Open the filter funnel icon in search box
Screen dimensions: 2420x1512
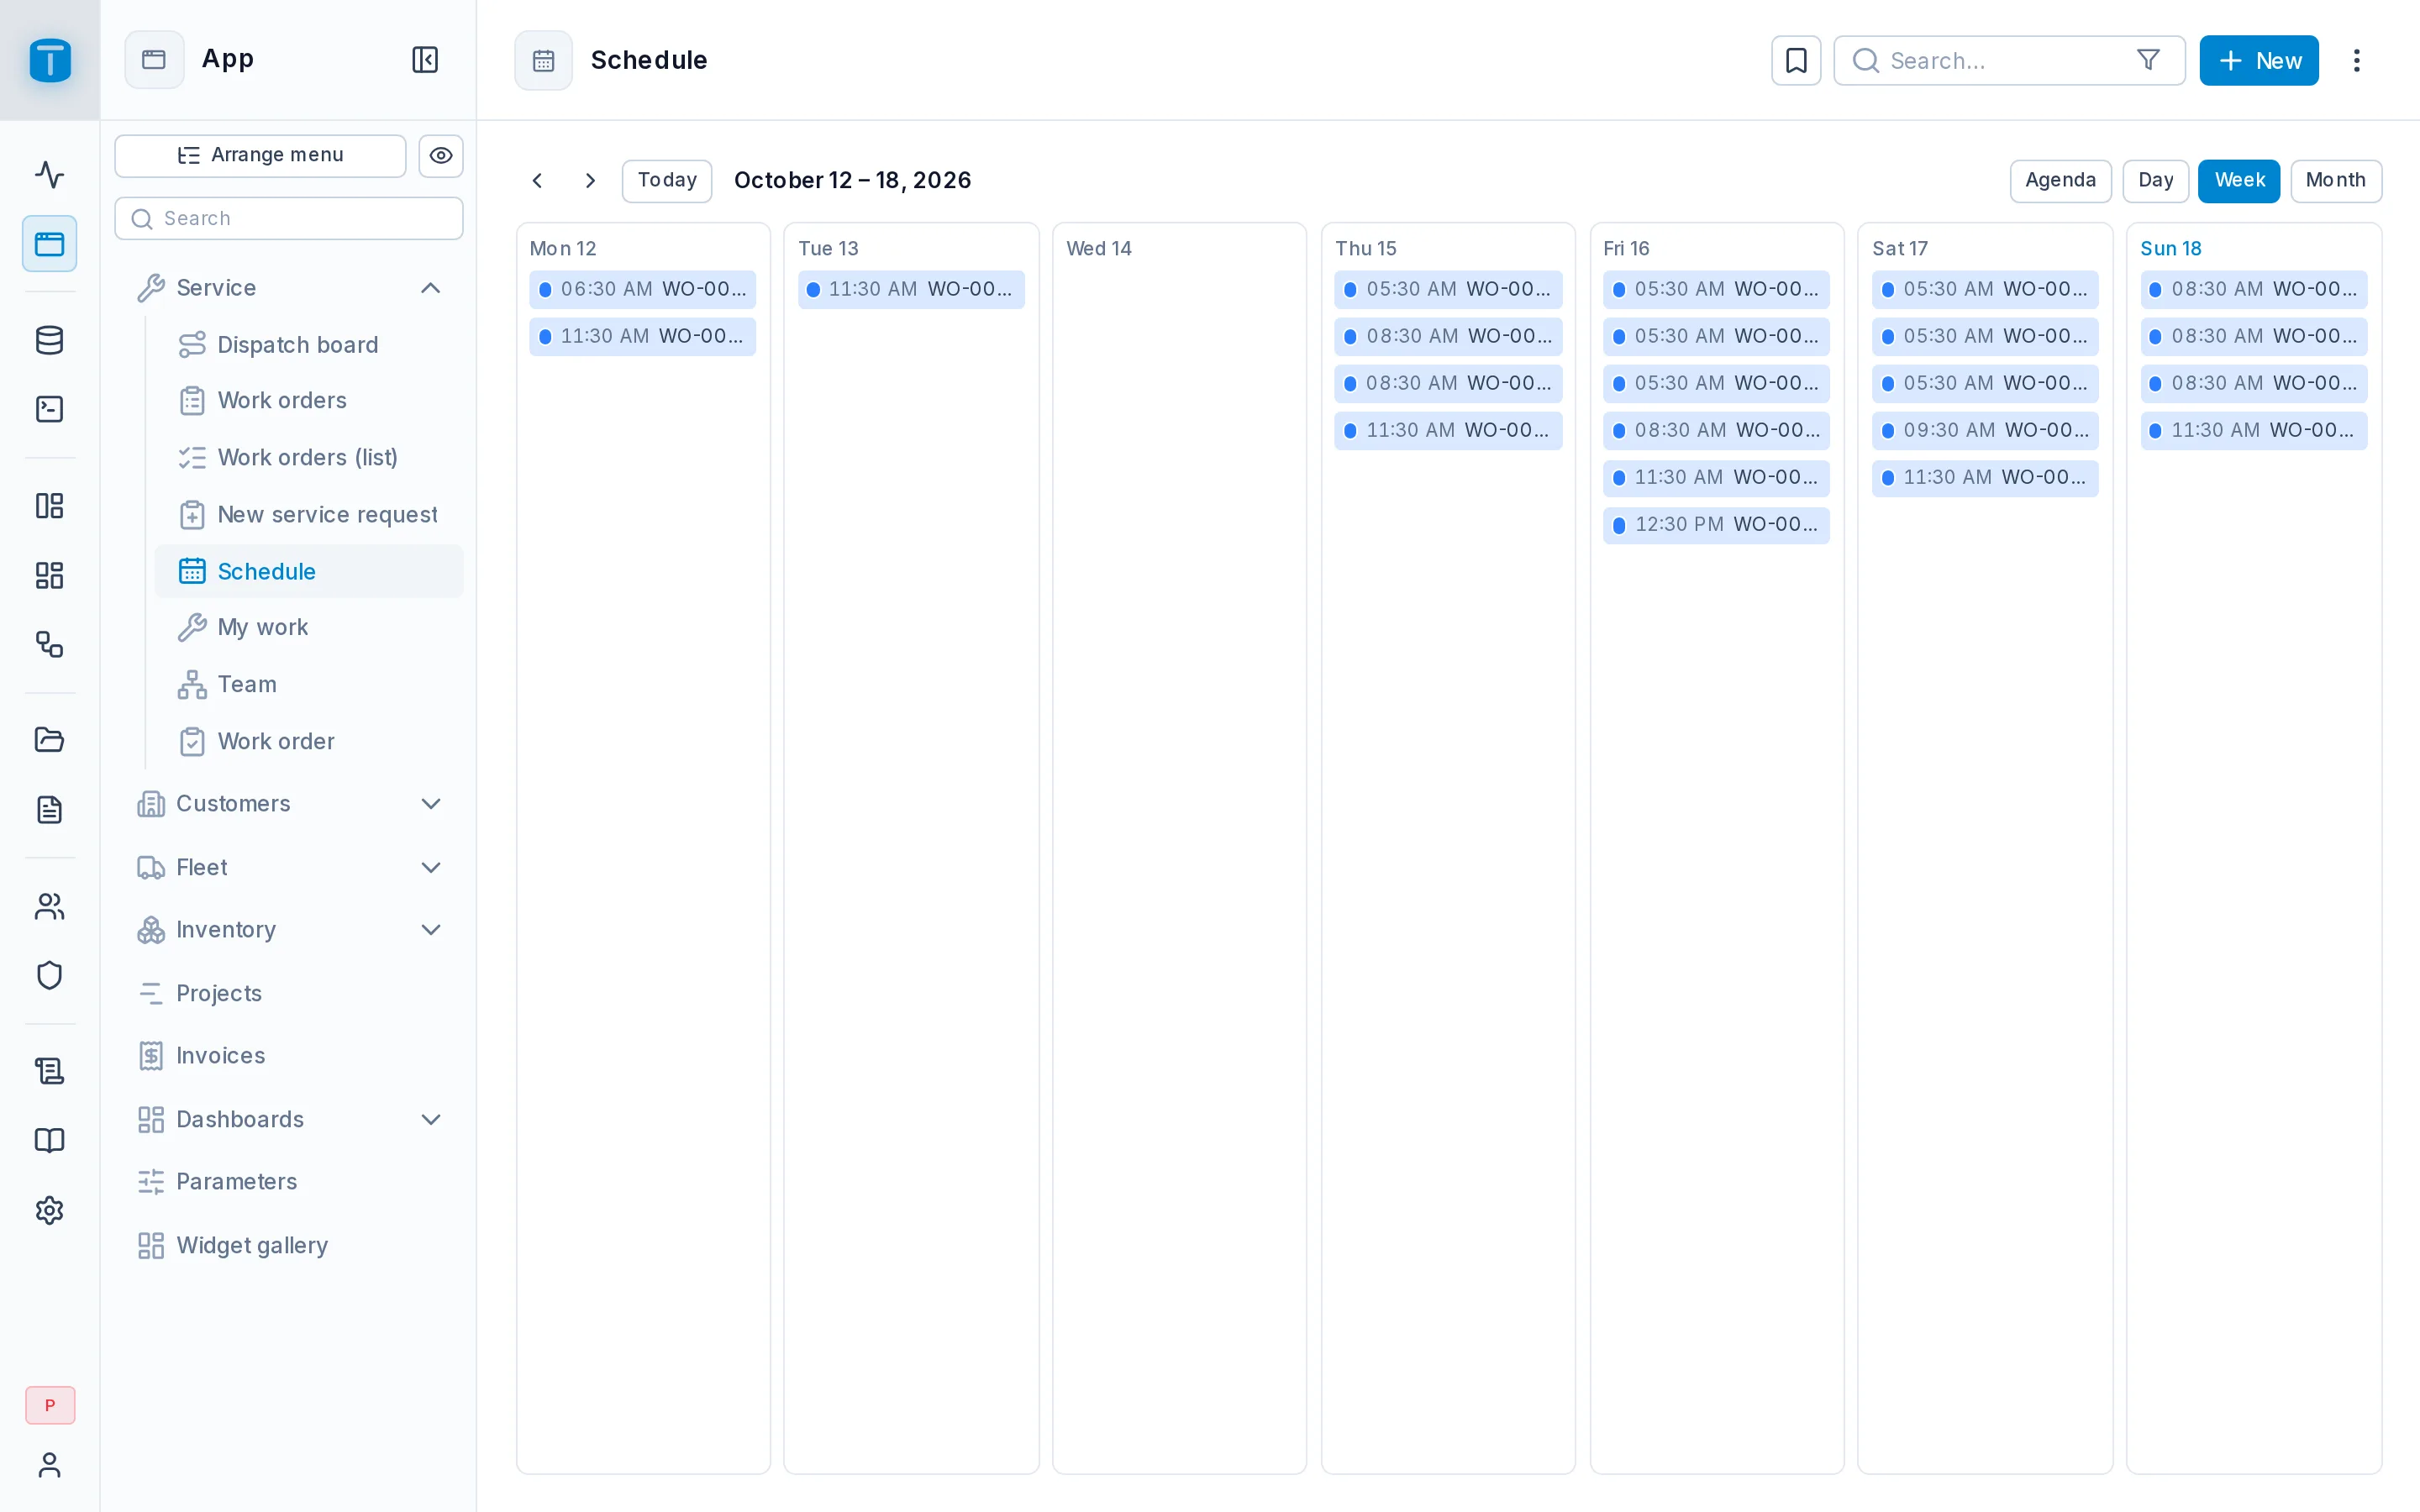click(2148, 61)
